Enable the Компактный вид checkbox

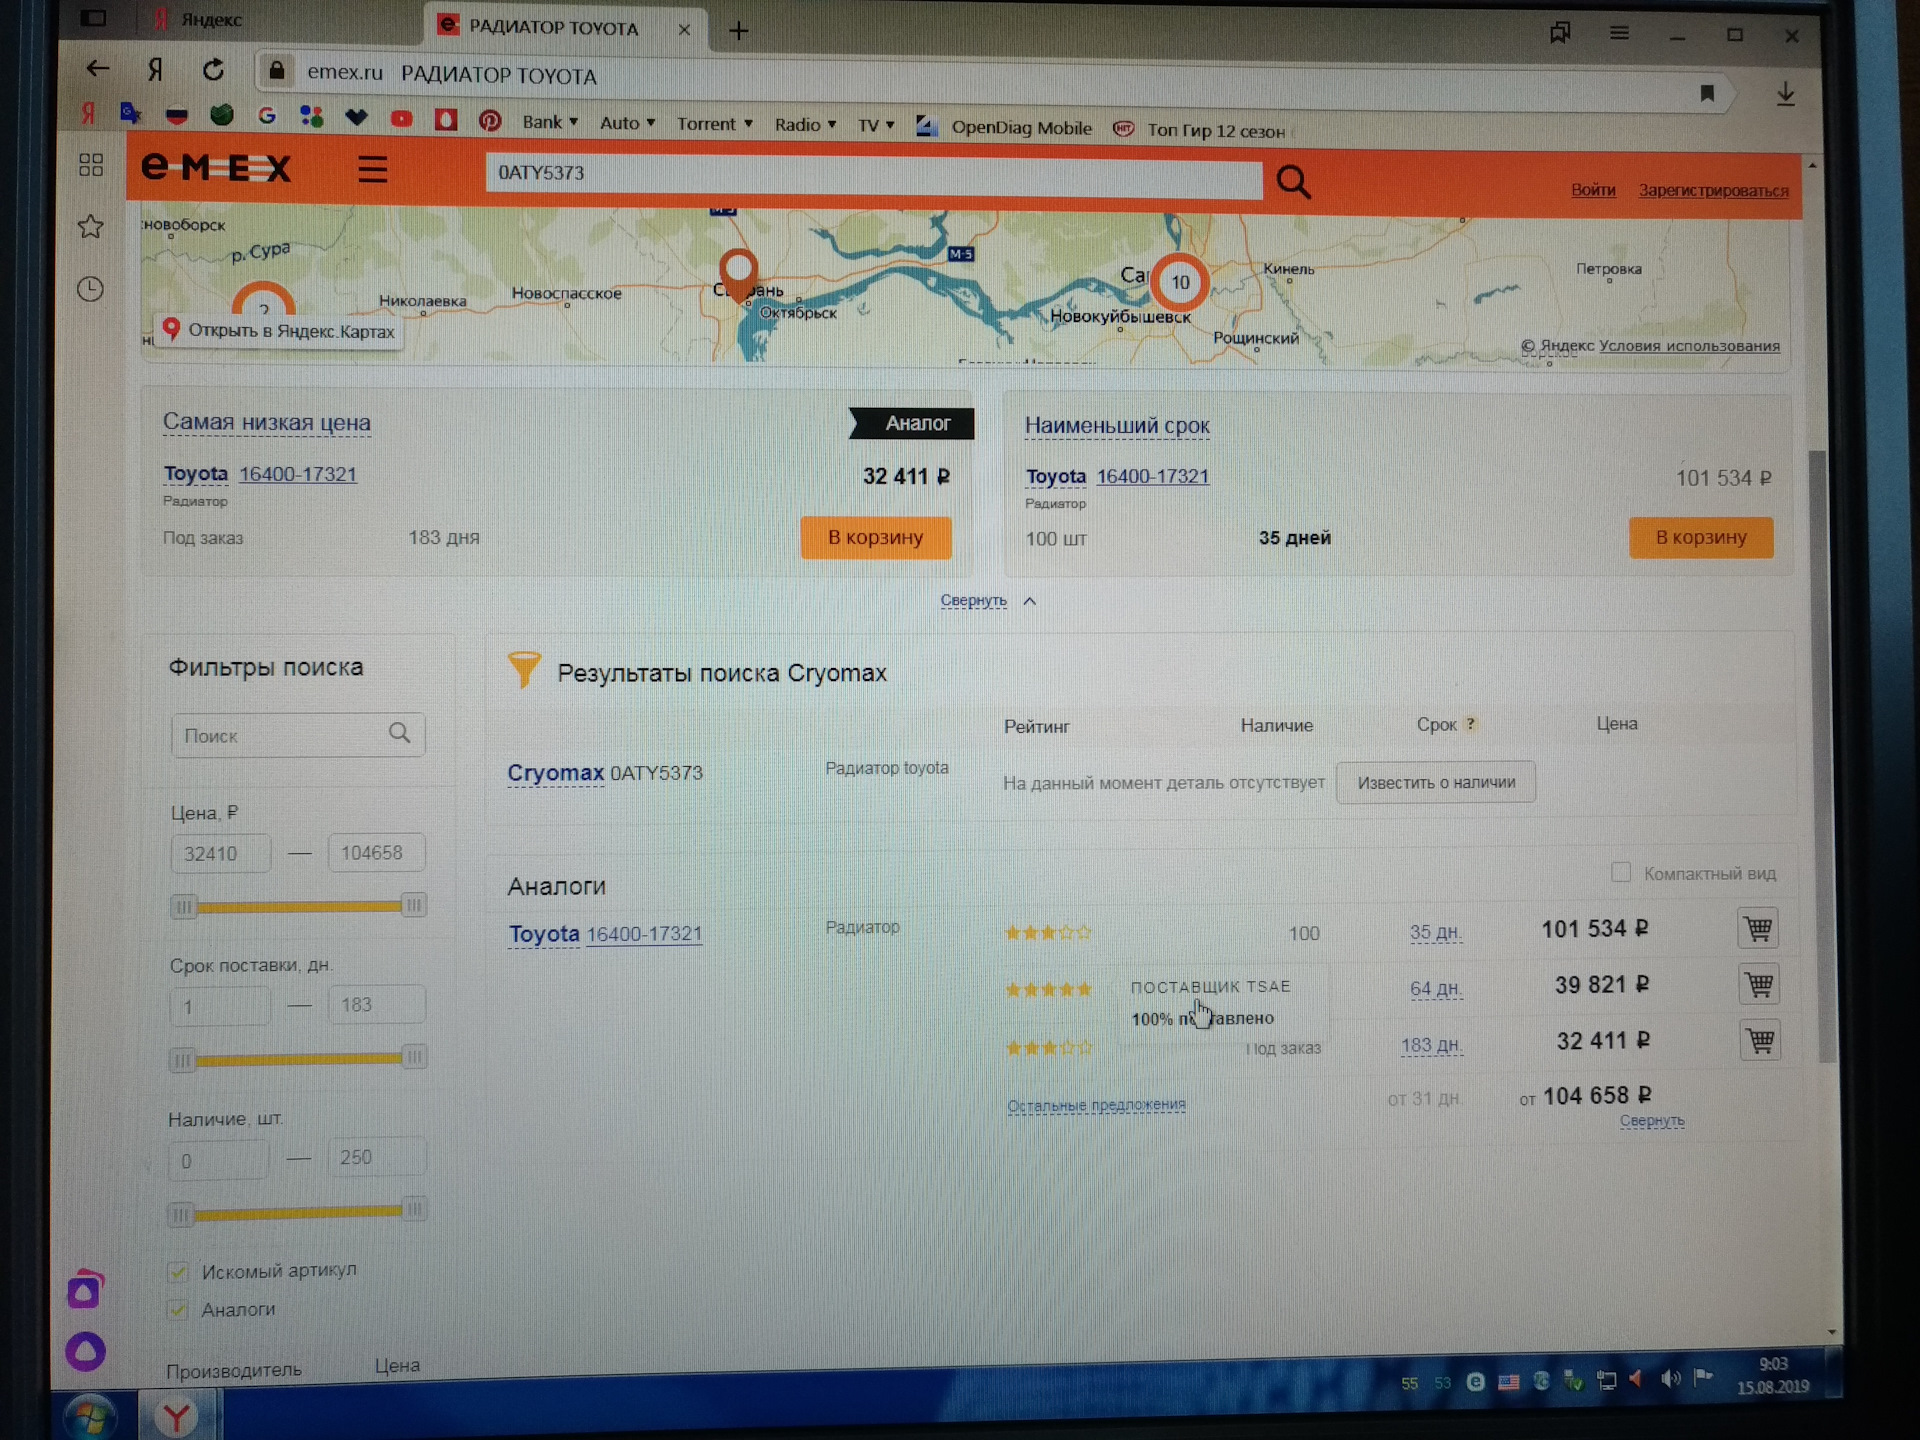point(1621,872)
